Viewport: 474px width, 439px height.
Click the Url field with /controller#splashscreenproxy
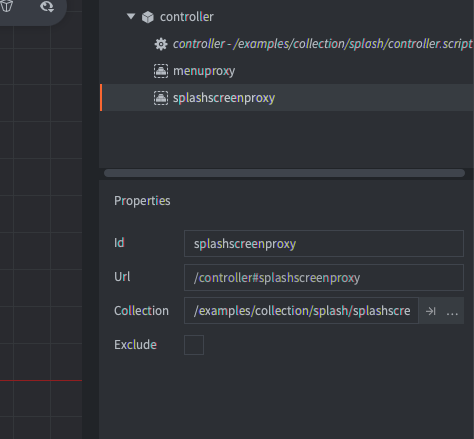324,278
